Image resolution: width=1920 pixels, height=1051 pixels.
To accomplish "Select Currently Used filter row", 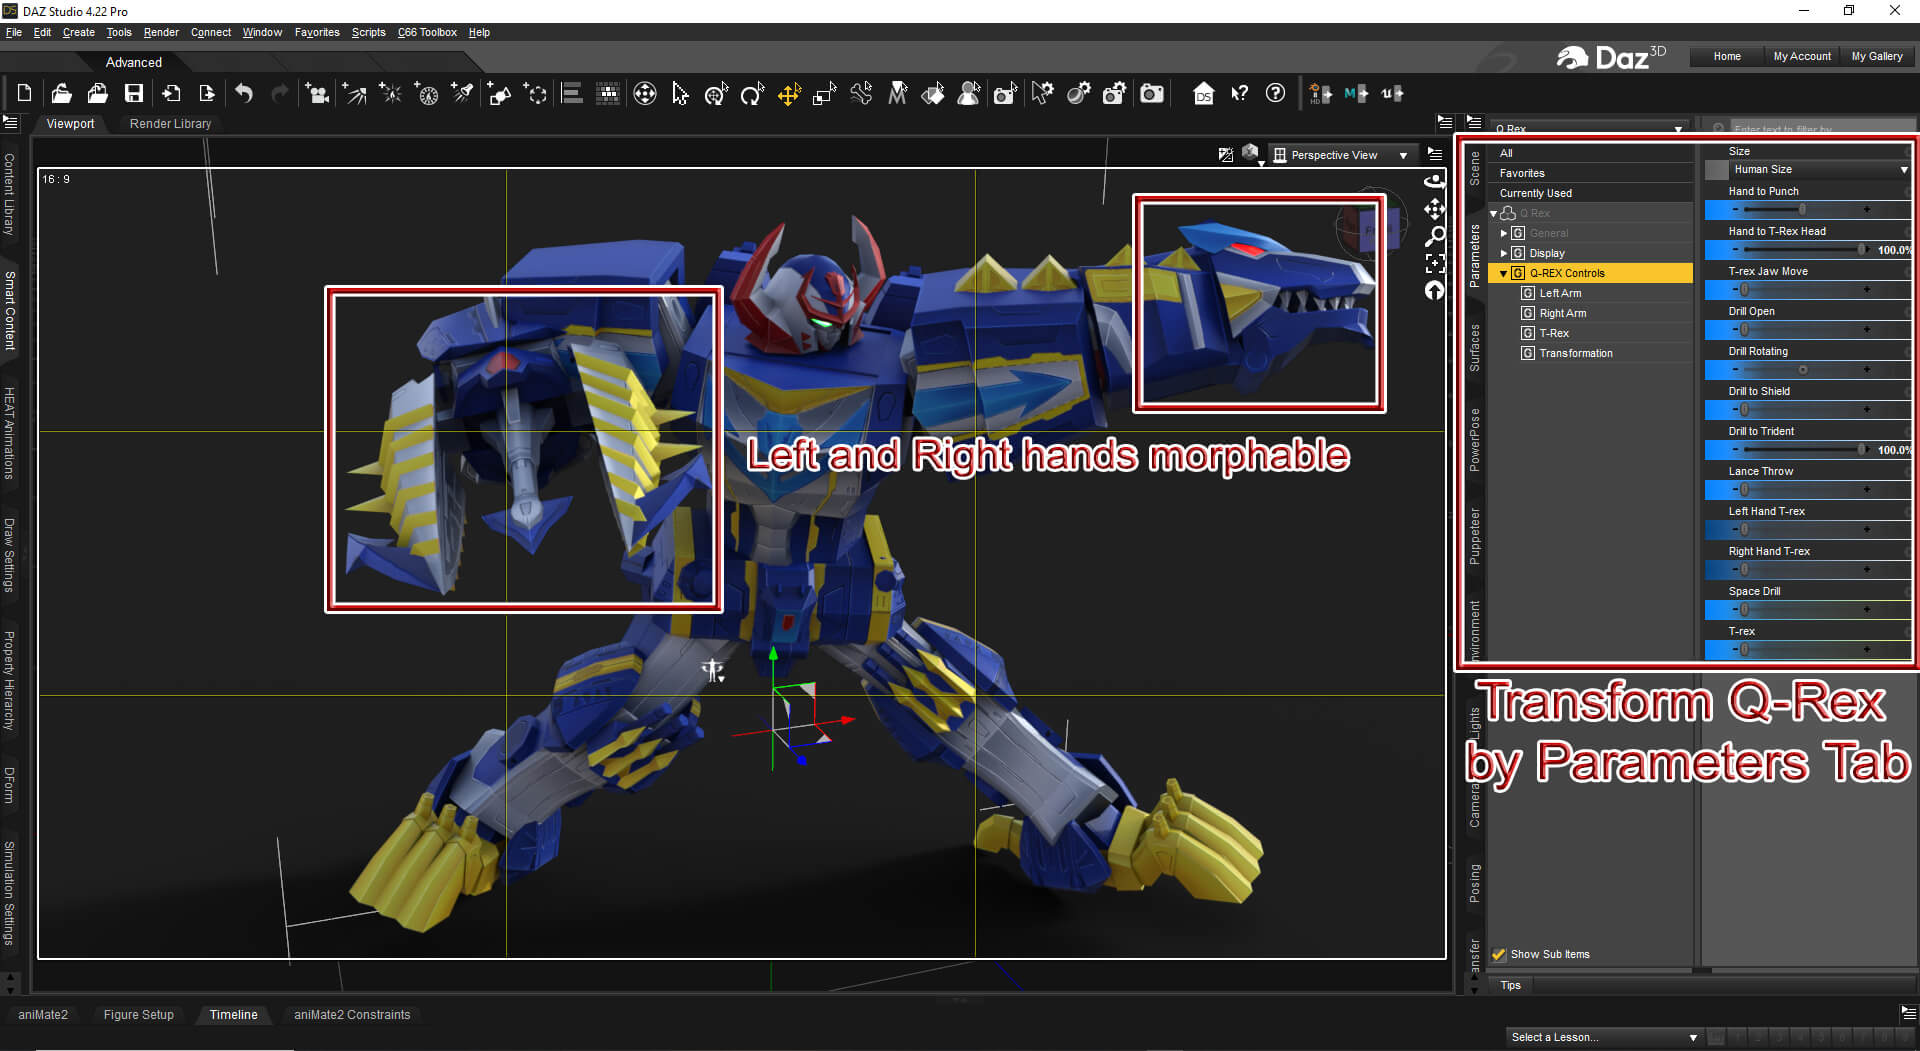I will pos(1590,193).
